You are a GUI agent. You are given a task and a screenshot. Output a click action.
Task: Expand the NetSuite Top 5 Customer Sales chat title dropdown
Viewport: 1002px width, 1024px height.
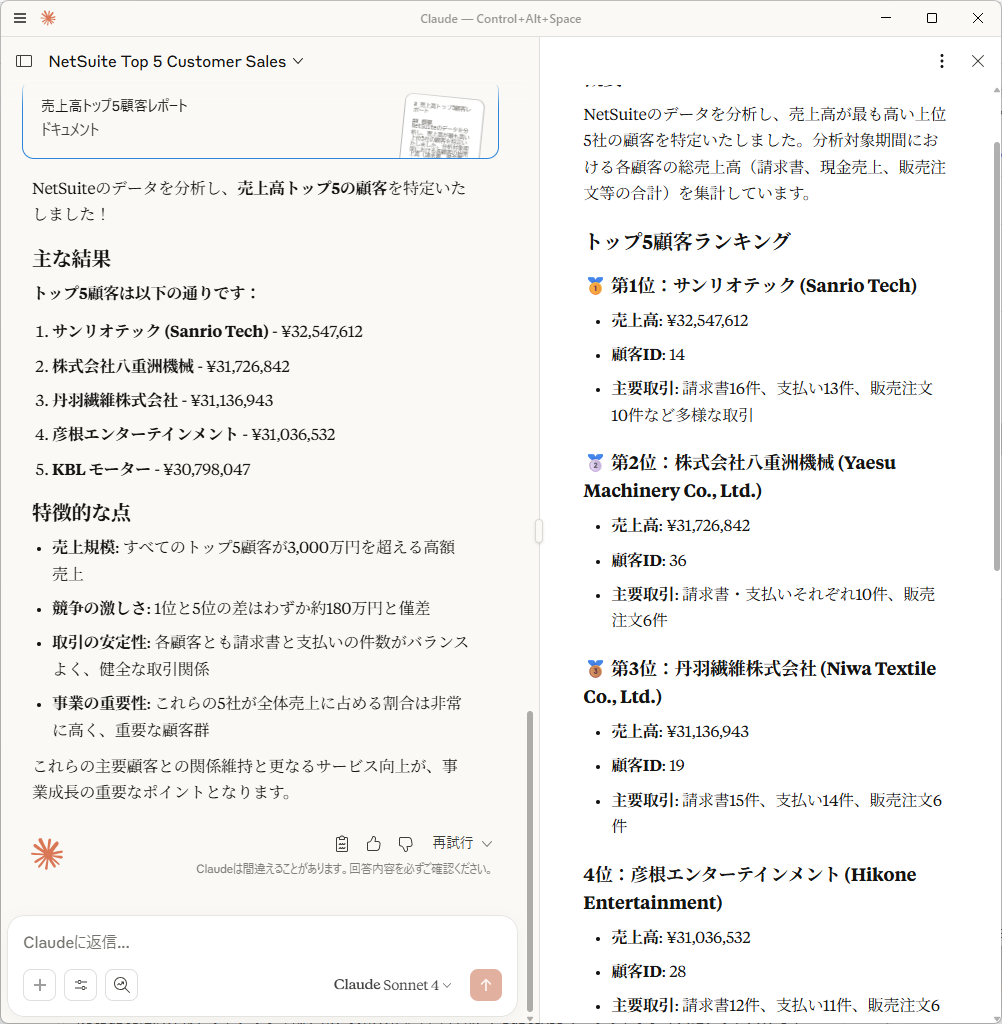pos(176,61)
